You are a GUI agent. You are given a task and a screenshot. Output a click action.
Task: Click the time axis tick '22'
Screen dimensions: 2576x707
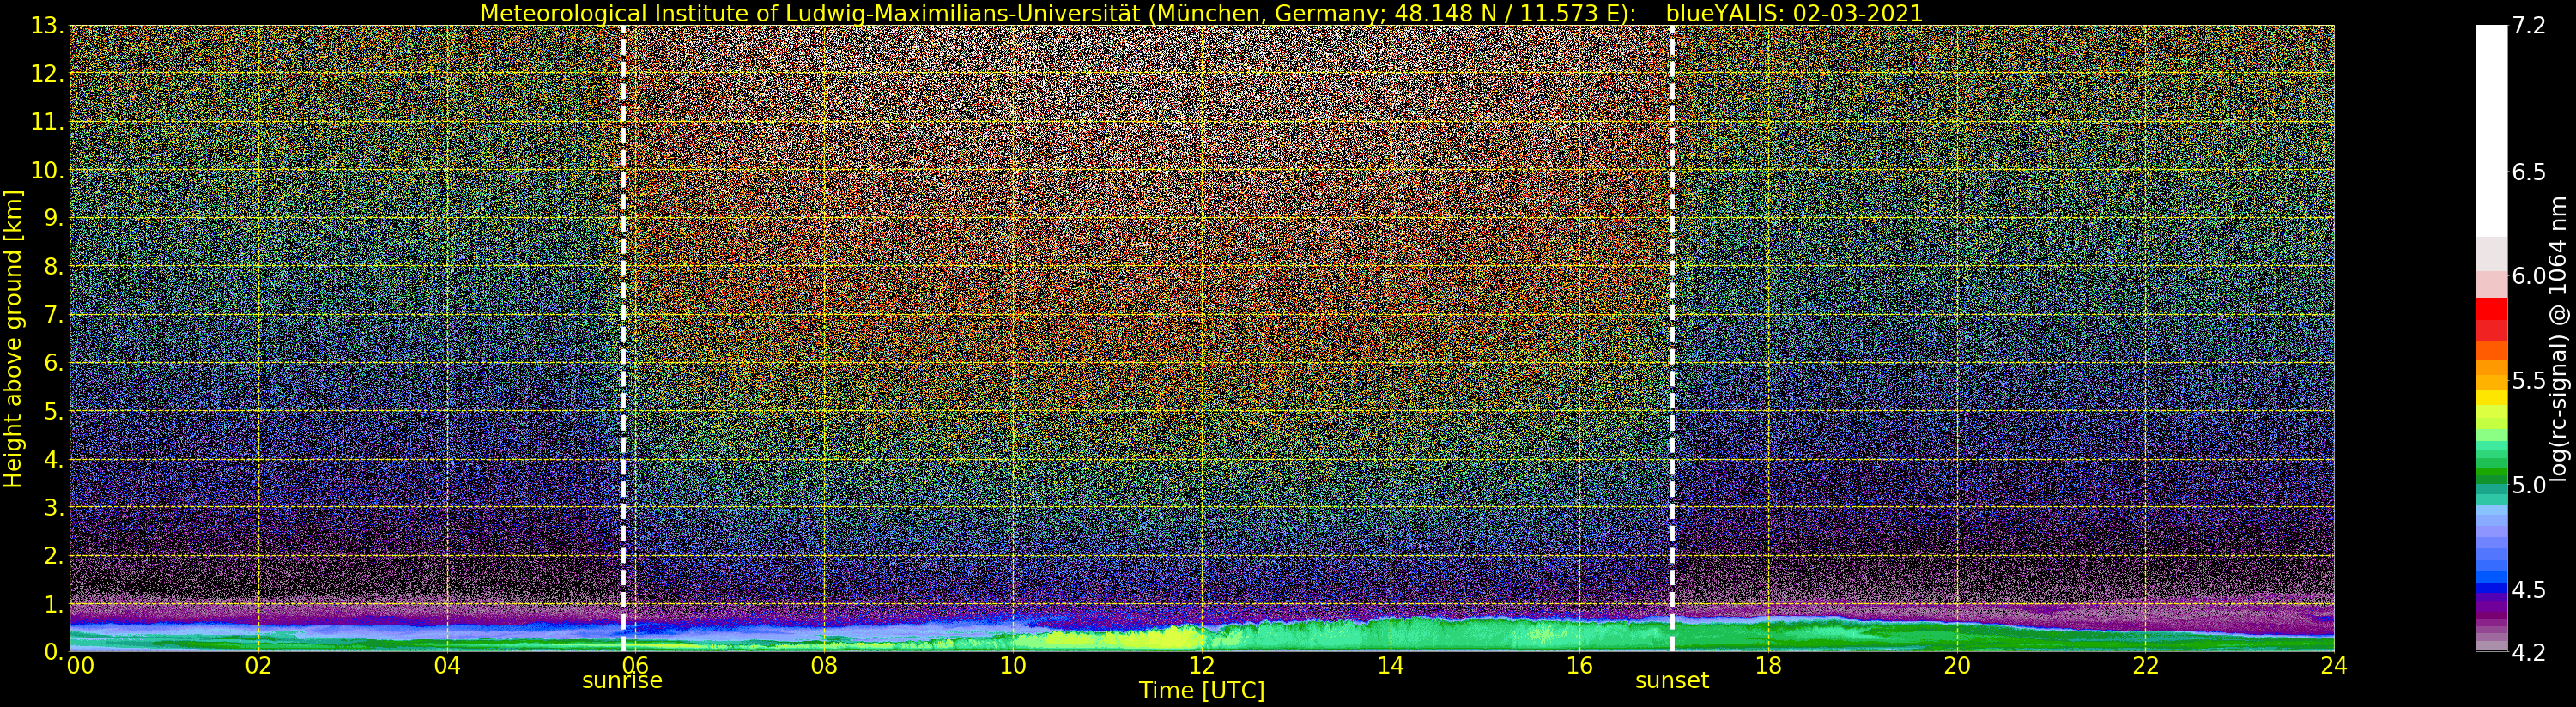(x=2145, y=666)
